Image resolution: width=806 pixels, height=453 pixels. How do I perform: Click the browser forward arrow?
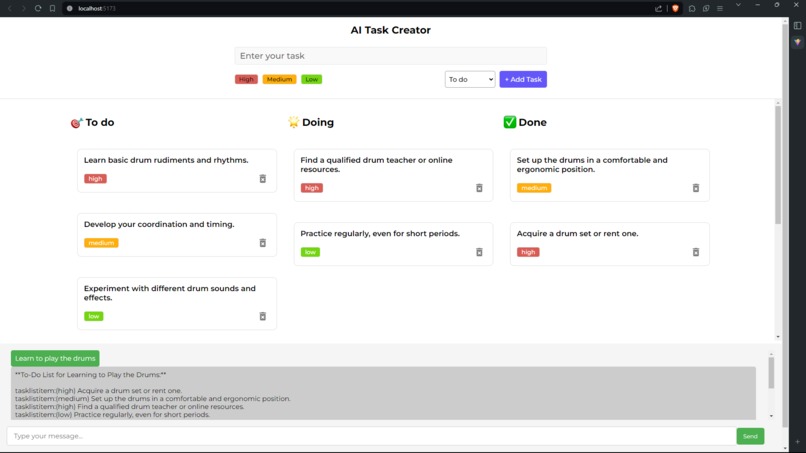coord(24,8)
